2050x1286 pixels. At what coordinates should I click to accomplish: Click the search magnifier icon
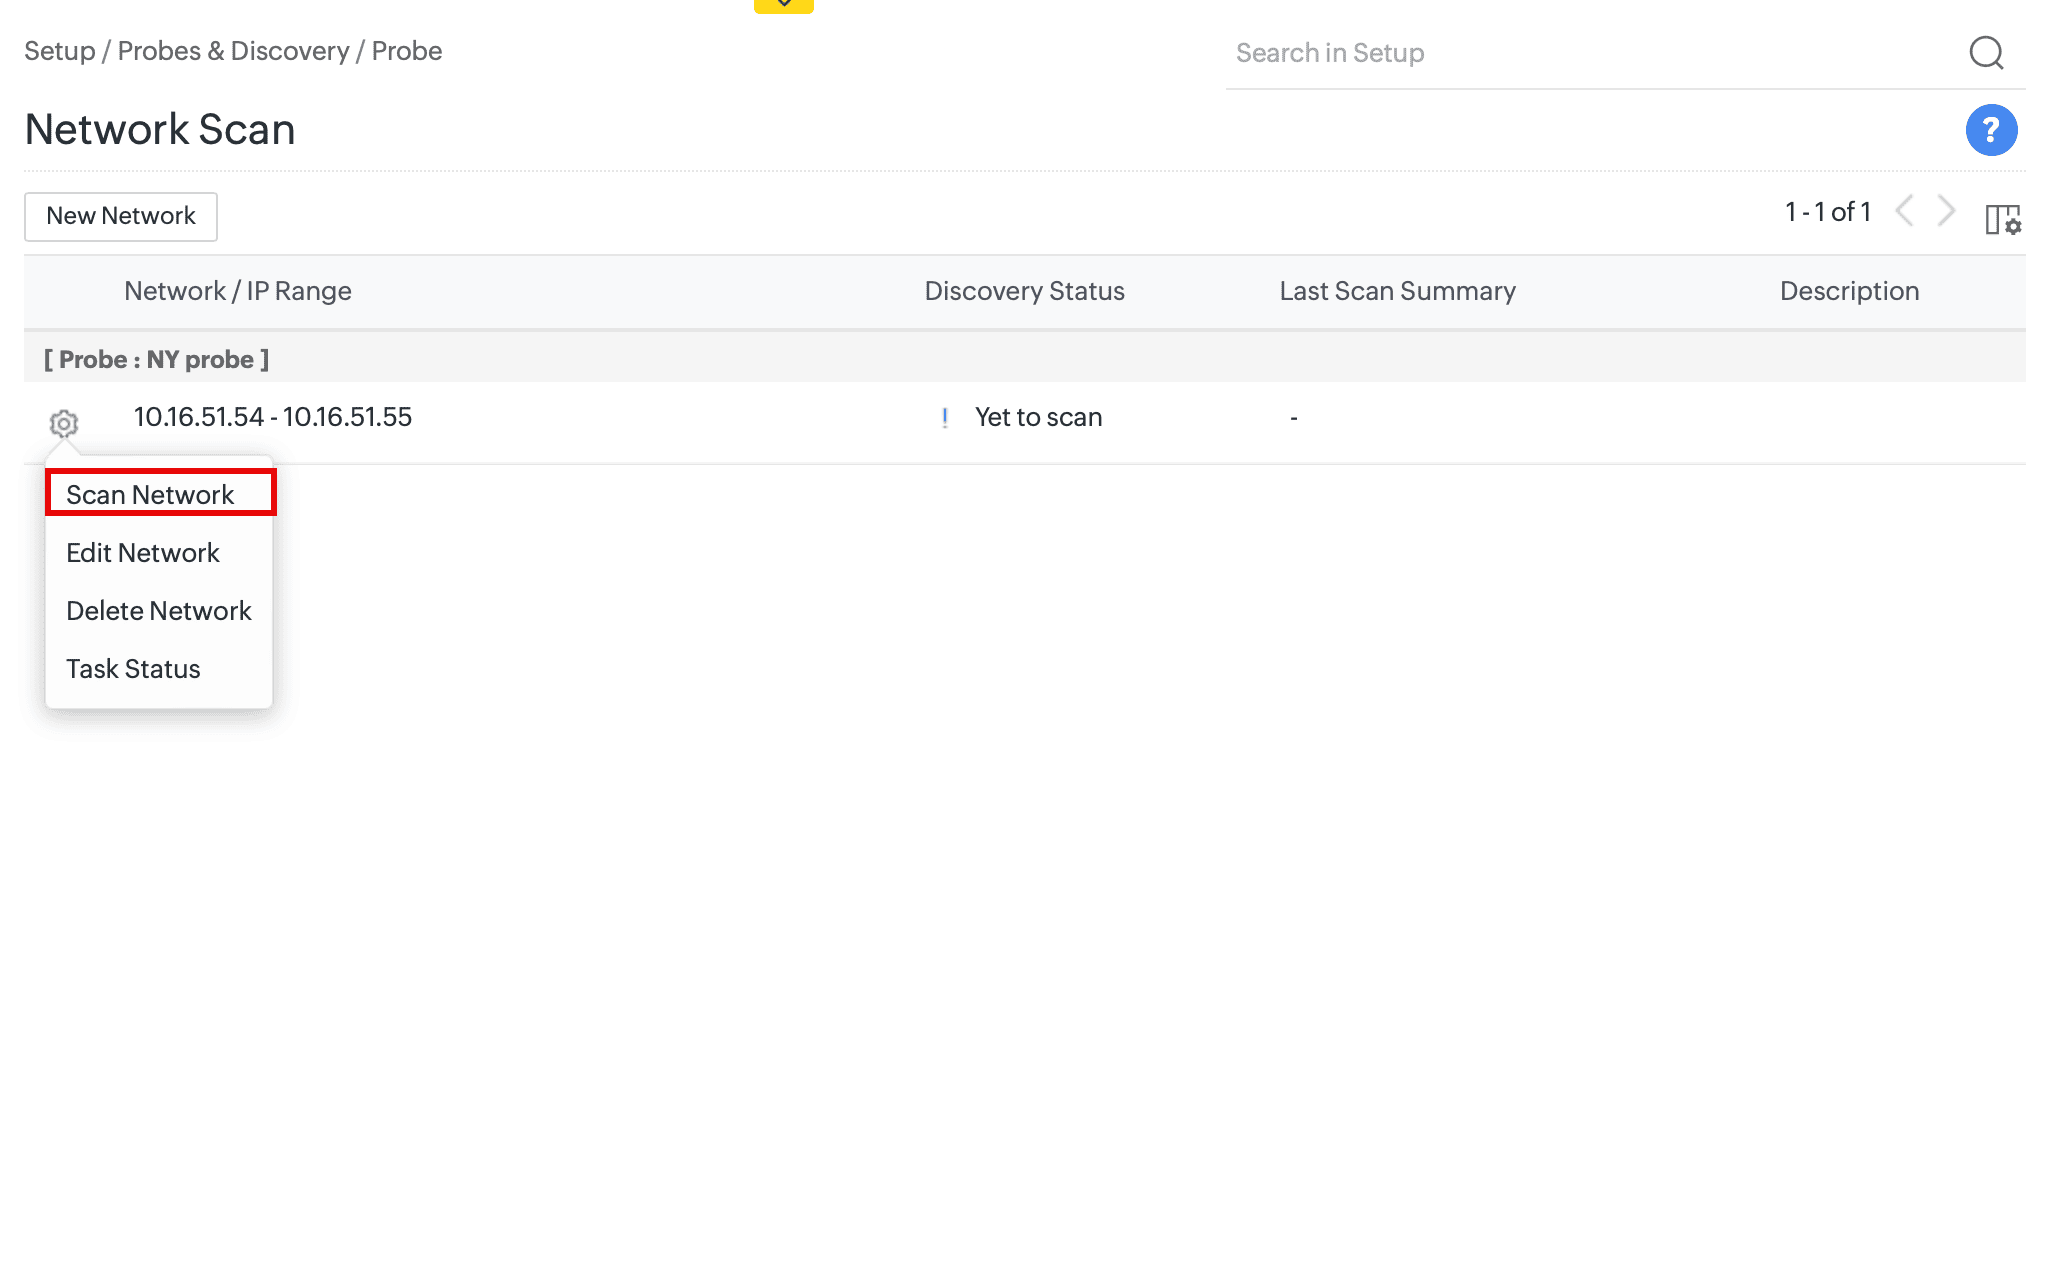click(x=1985, y=53)
